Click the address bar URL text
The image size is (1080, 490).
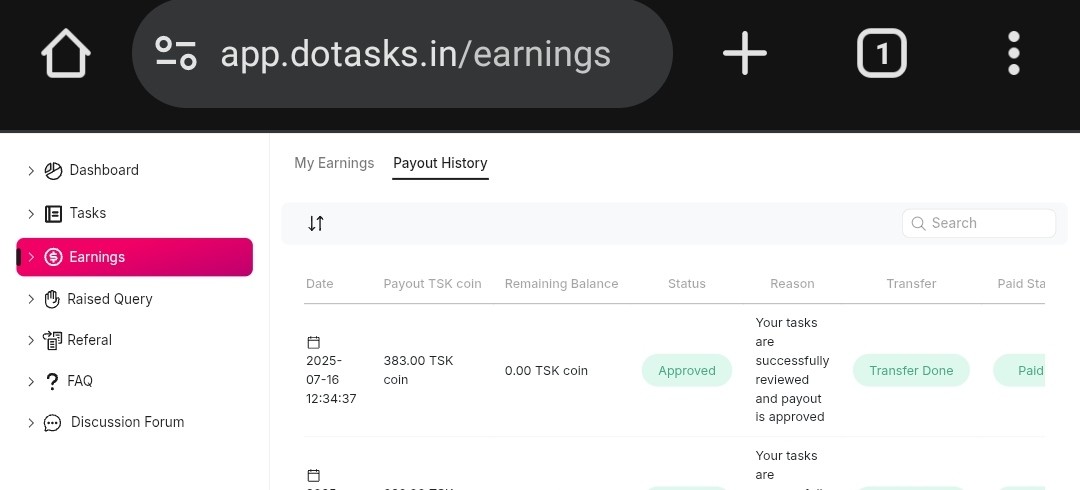coord(415,53)
